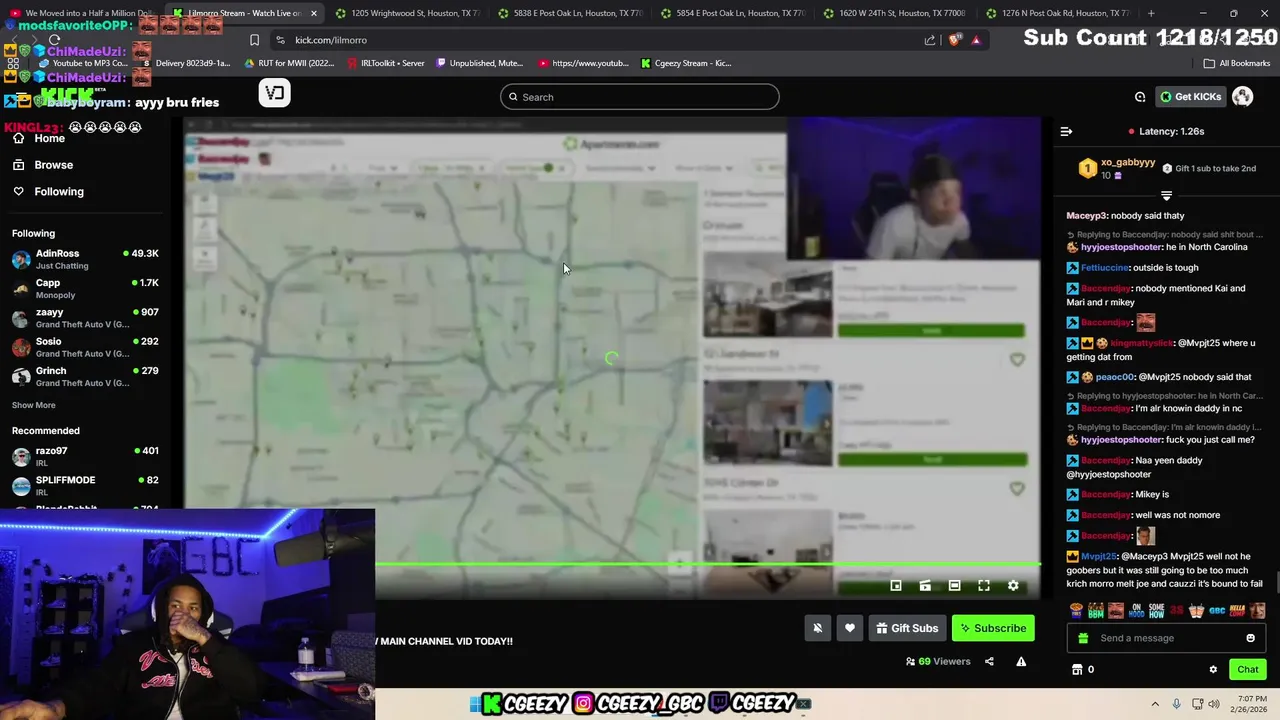Open IRLToolkit Server bookmark
This screenshot has width=1280, height=720.
(x=385, y=63)
